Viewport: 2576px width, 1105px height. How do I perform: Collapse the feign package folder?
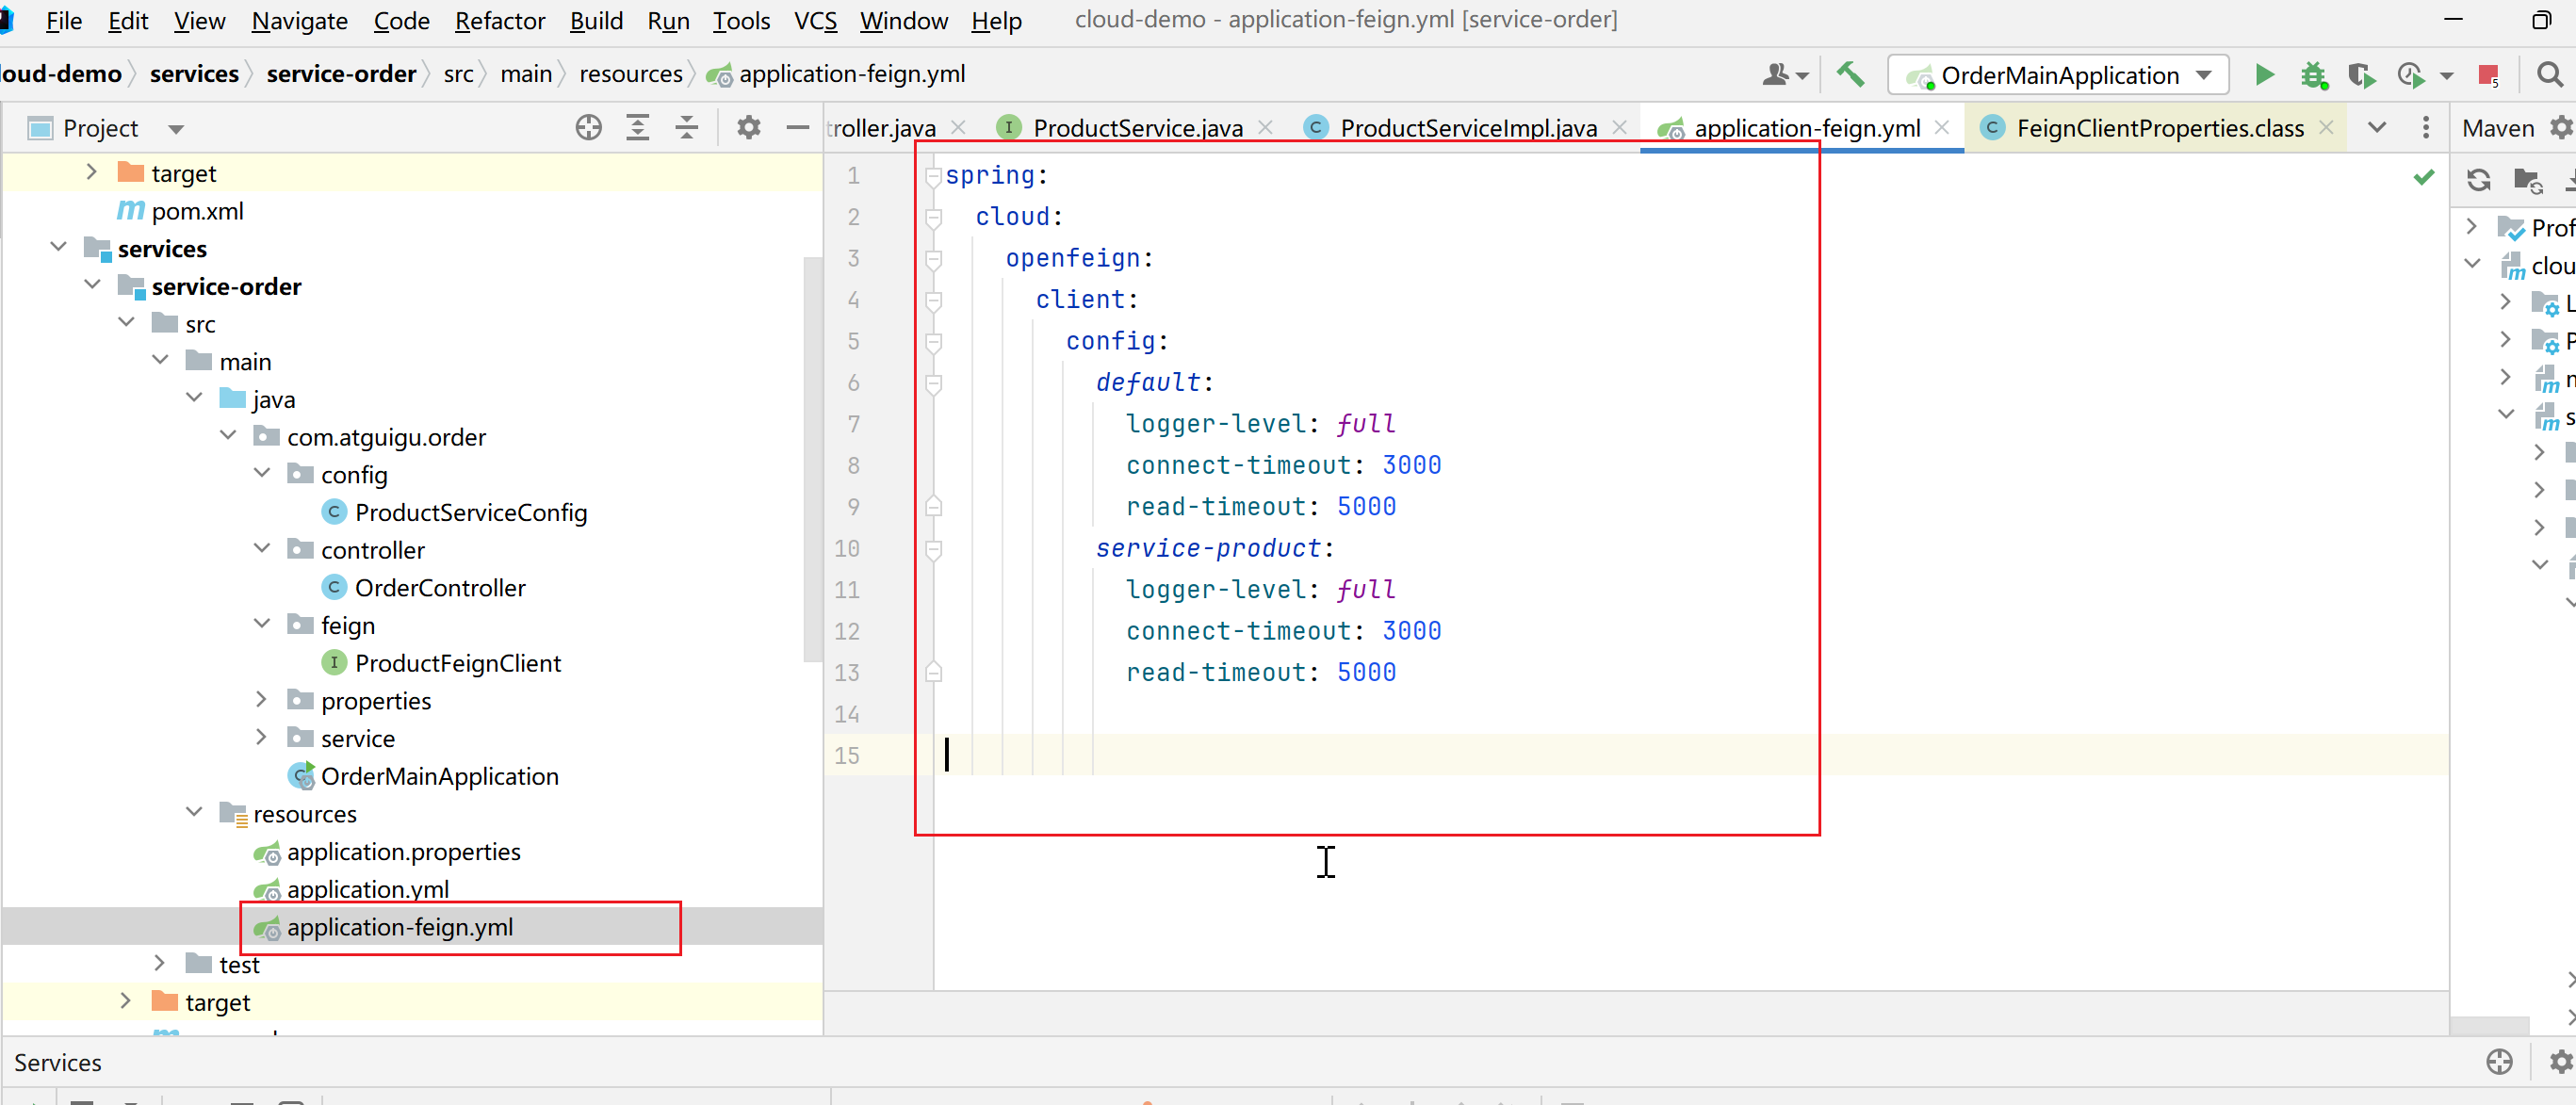(262, 625)
